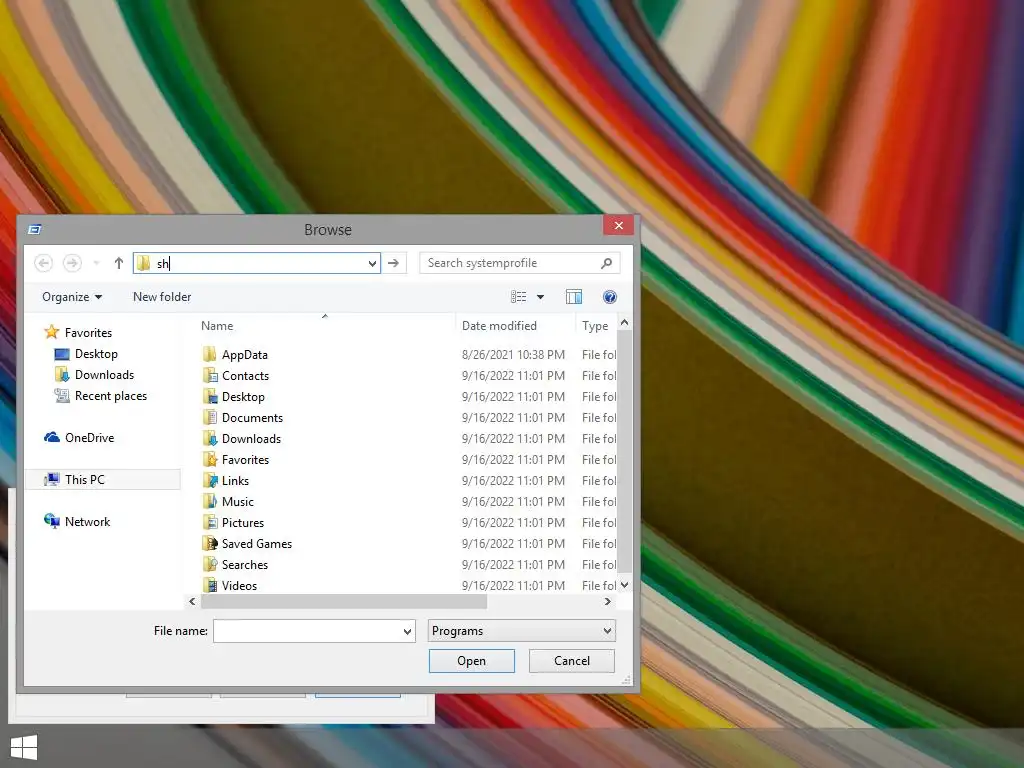Viewport: 1024px width, 768px height.
Task: Select Network in navigation pane
Action: [x=78, y=522]
